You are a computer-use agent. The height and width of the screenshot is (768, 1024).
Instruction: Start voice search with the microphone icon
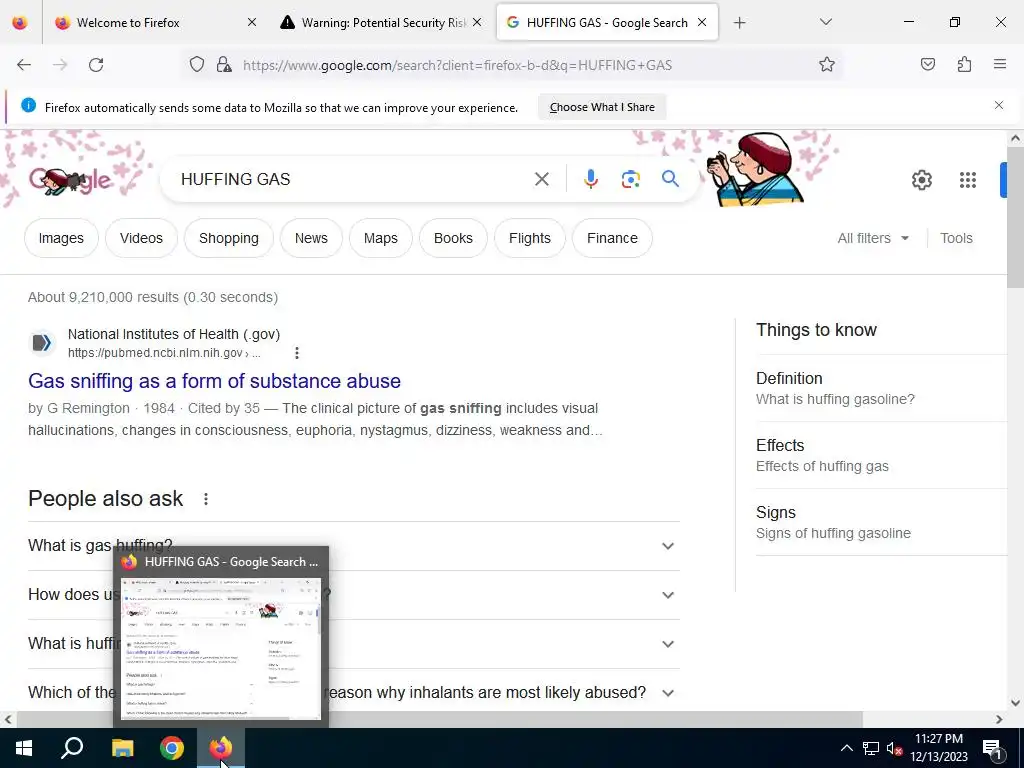(x=590, y=179)
